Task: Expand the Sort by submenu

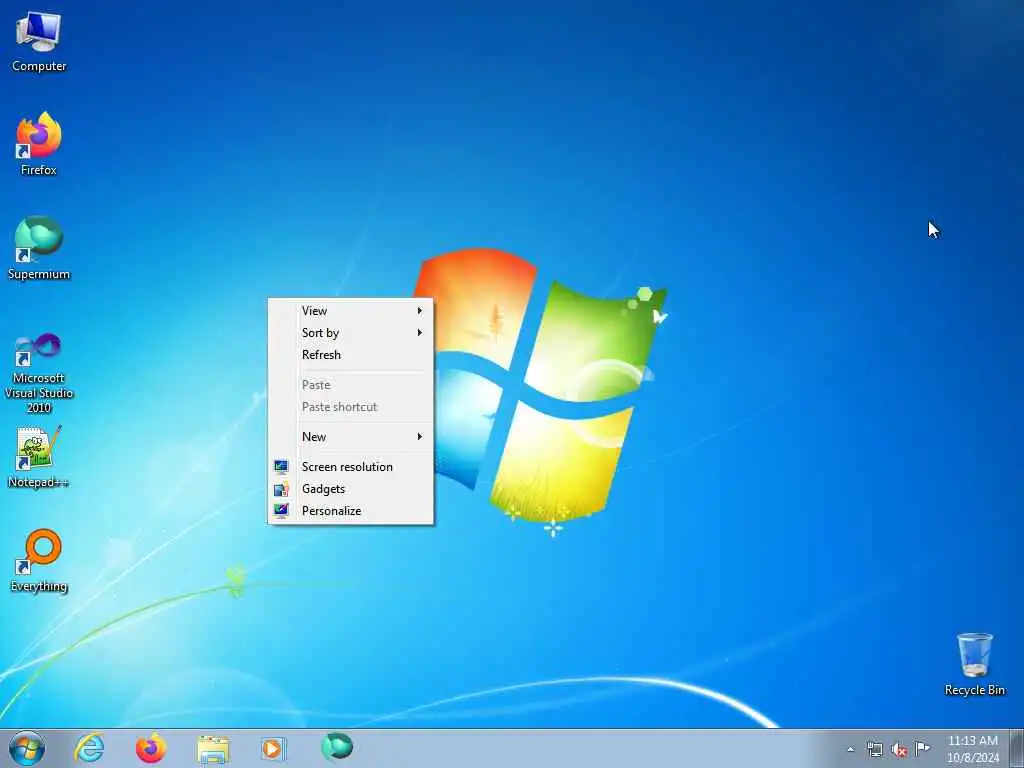Action: click(x=351, y=333)
